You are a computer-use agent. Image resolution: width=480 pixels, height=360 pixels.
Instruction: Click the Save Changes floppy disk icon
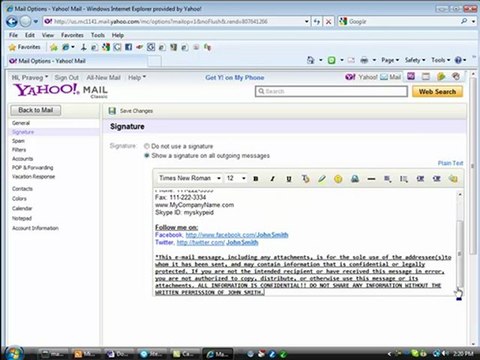(112, 111)
